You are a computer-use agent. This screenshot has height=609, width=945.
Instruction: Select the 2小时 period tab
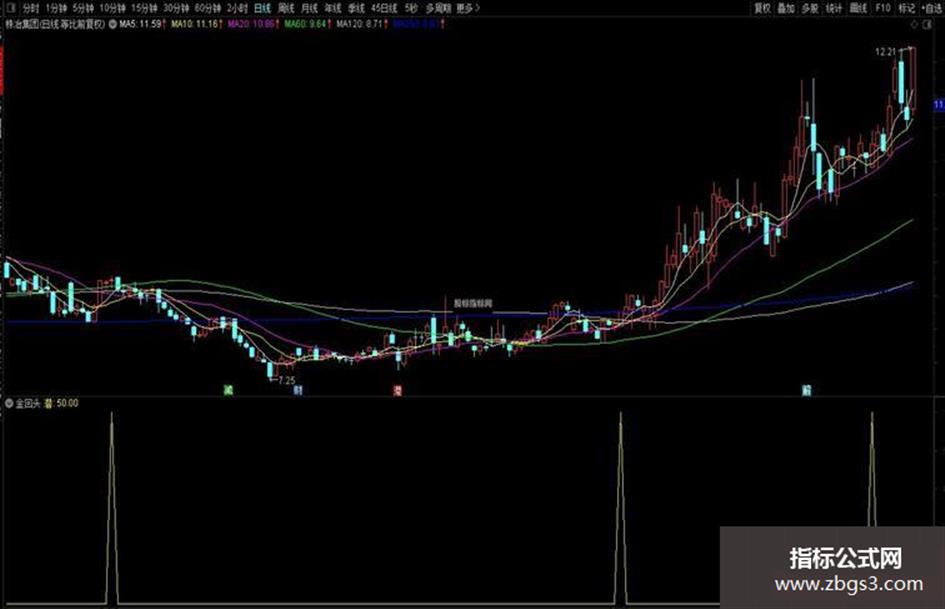[x=237, y=8]
